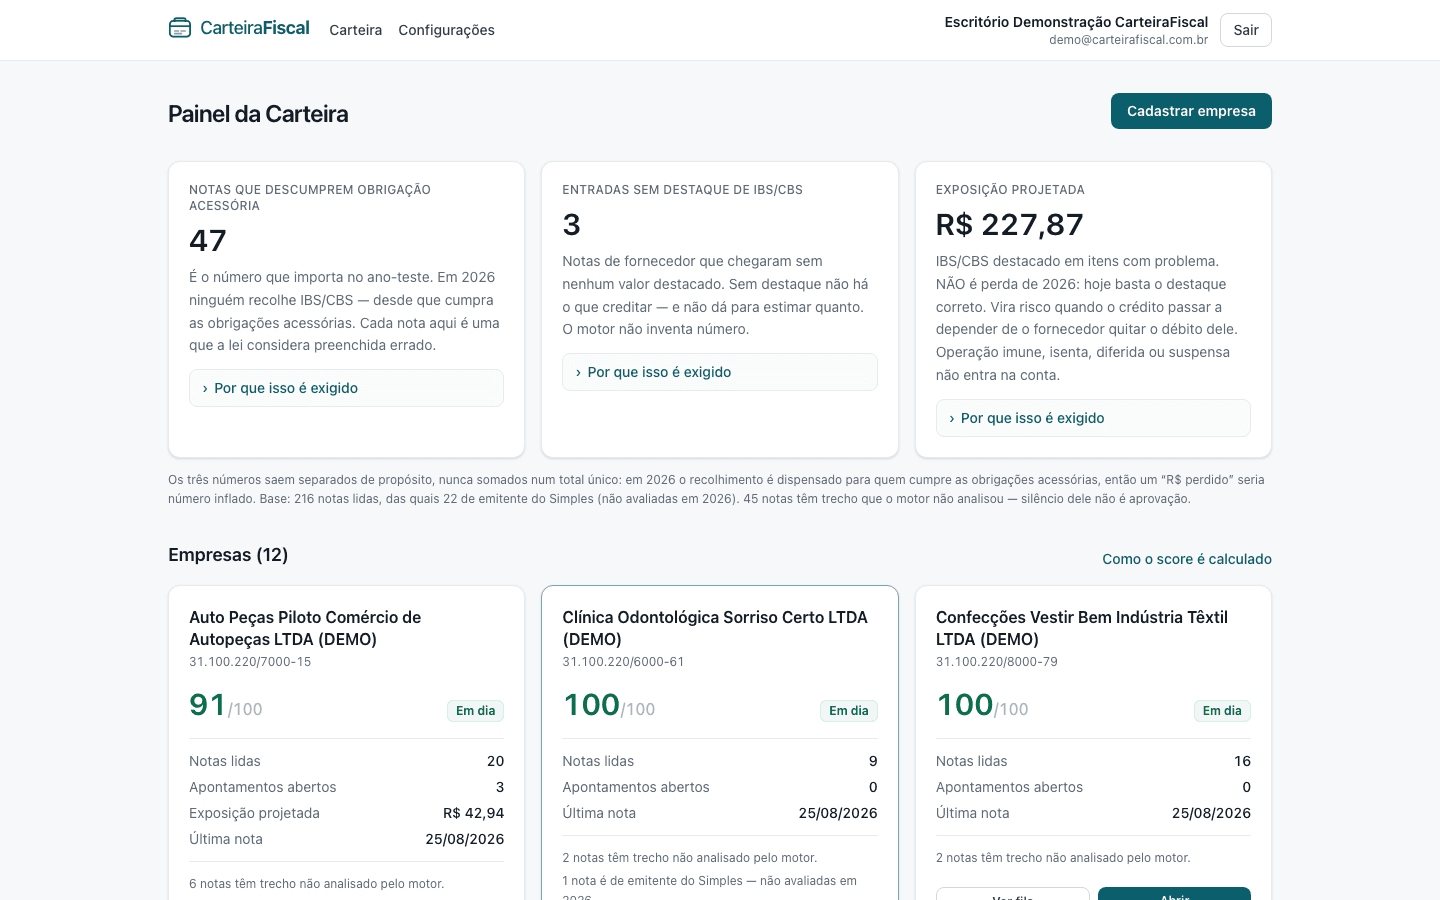This screenshot has width=1440, height=900.
Task: Click the 'R$ 42,94' exposure for Auto Peças Piloto
Action: (474, 813)
